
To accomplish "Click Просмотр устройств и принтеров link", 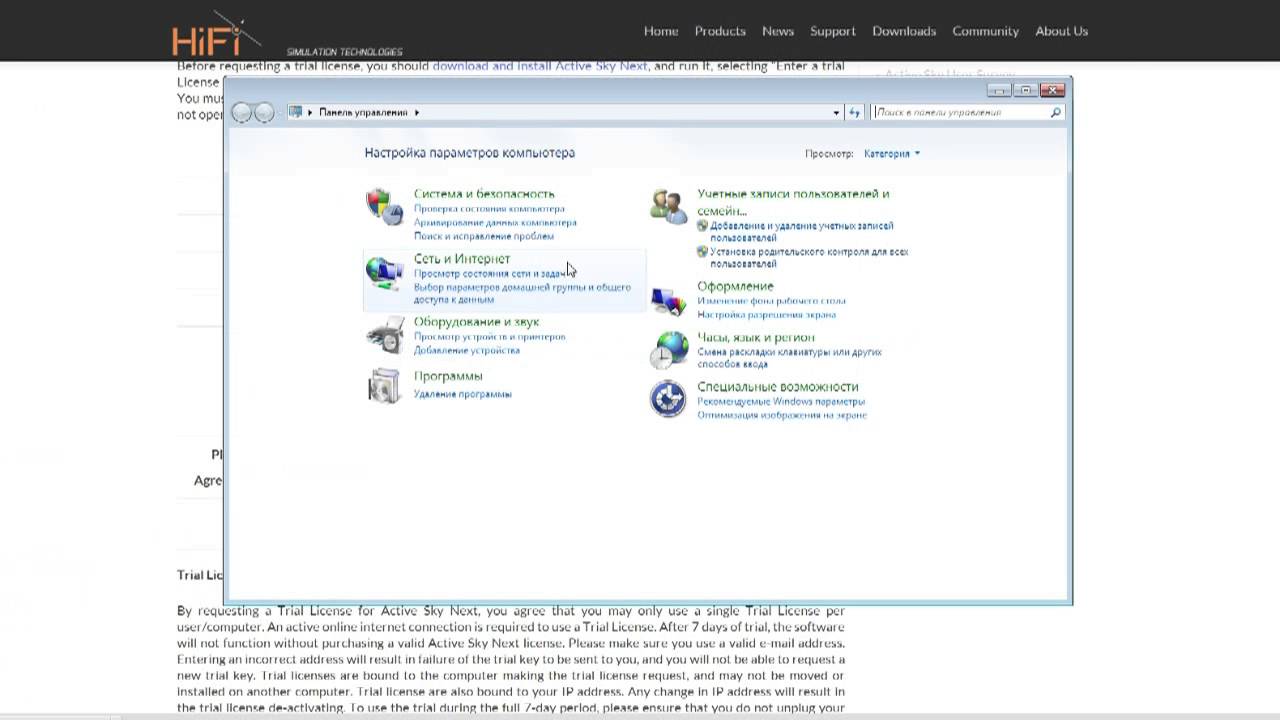I will pos(489,337).
